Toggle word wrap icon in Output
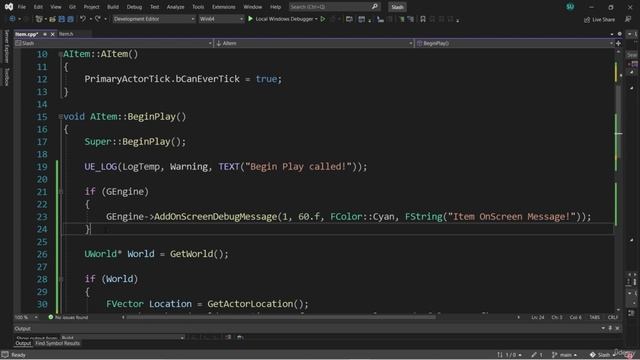Image resolution: width=640 pixels, height=360 pixels. click(240, 337)
